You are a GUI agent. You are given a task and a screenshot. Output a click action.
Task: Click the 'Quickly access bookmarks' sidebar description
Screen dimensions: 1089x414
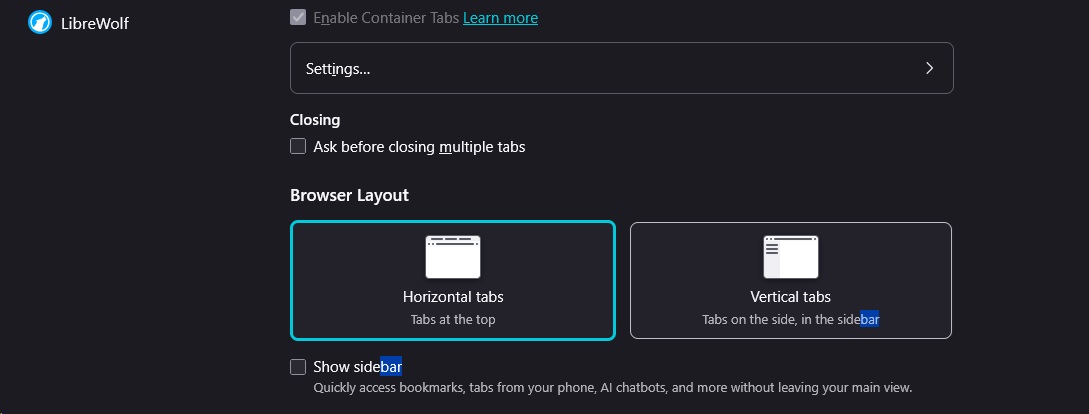point(612,388)
